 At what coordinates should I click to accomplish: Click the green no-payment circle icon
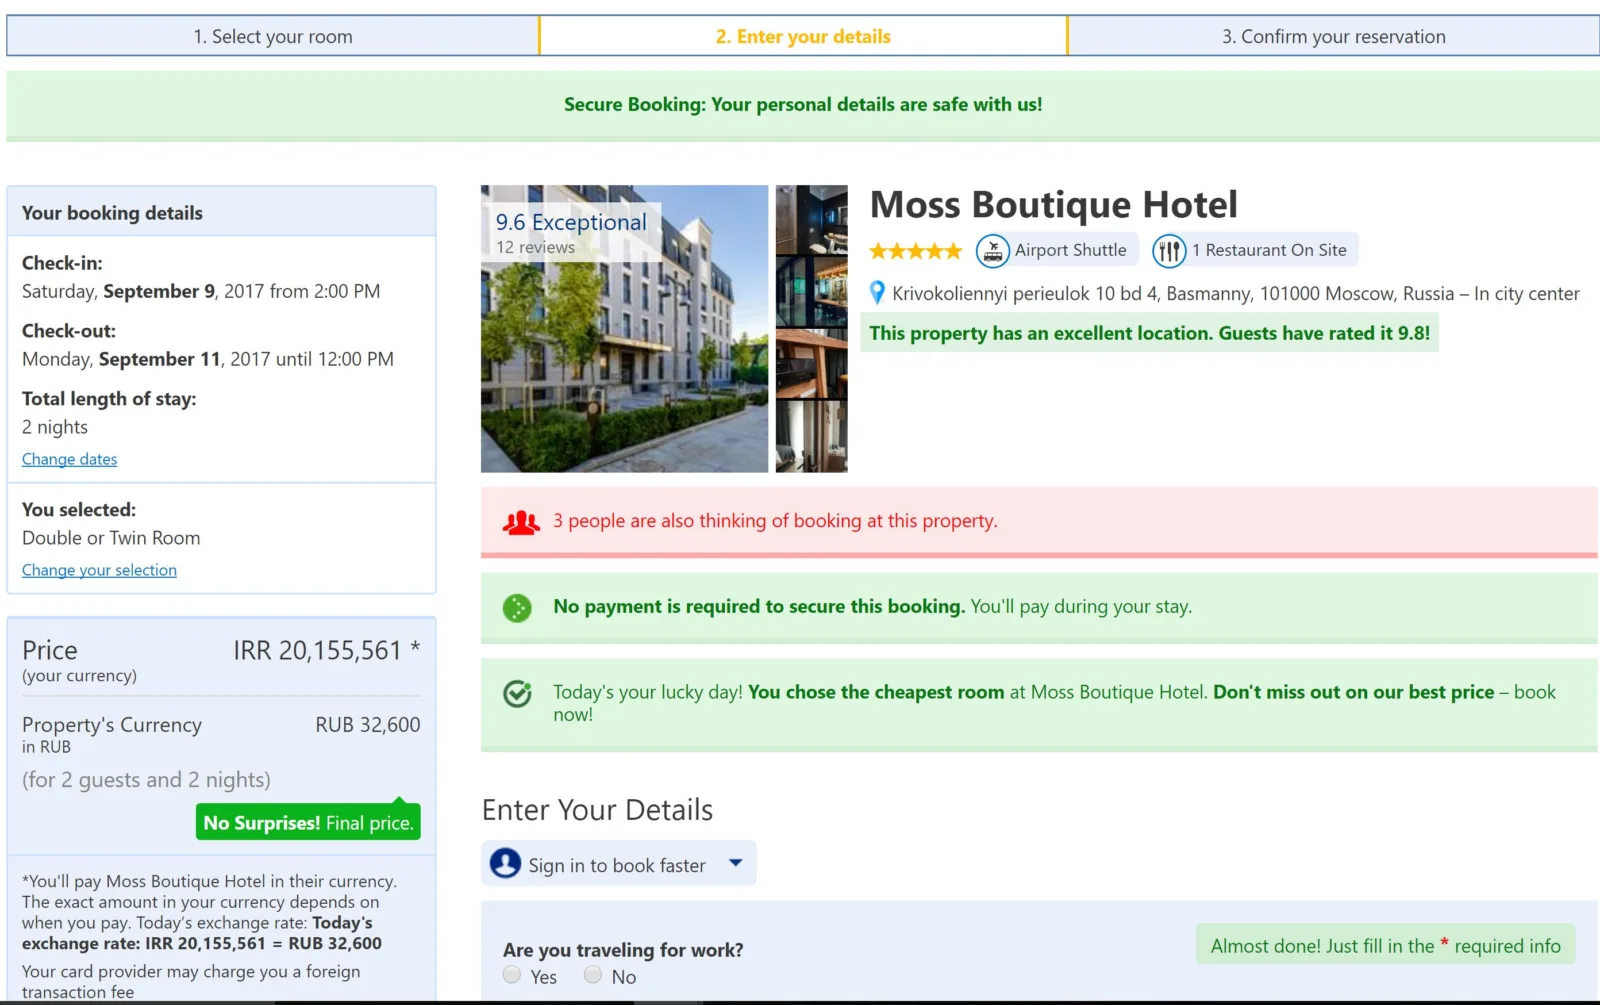[x=517, y=608]
